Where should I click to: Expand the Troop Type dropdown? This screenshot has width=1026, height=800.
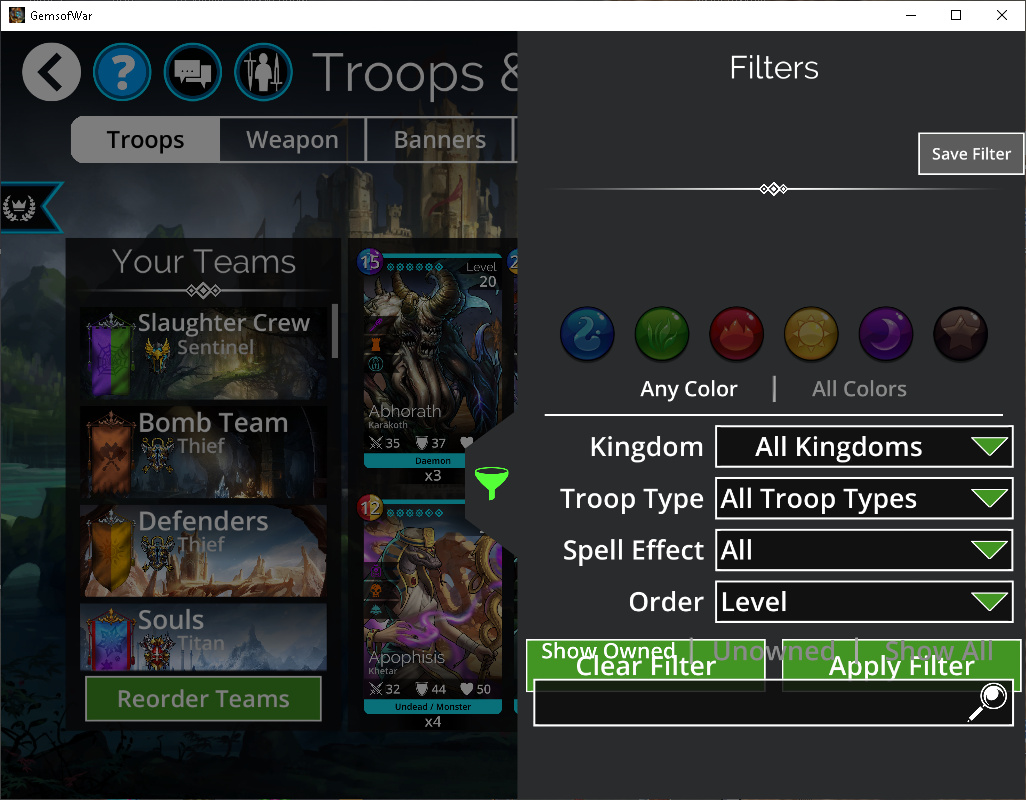point(864,498)
